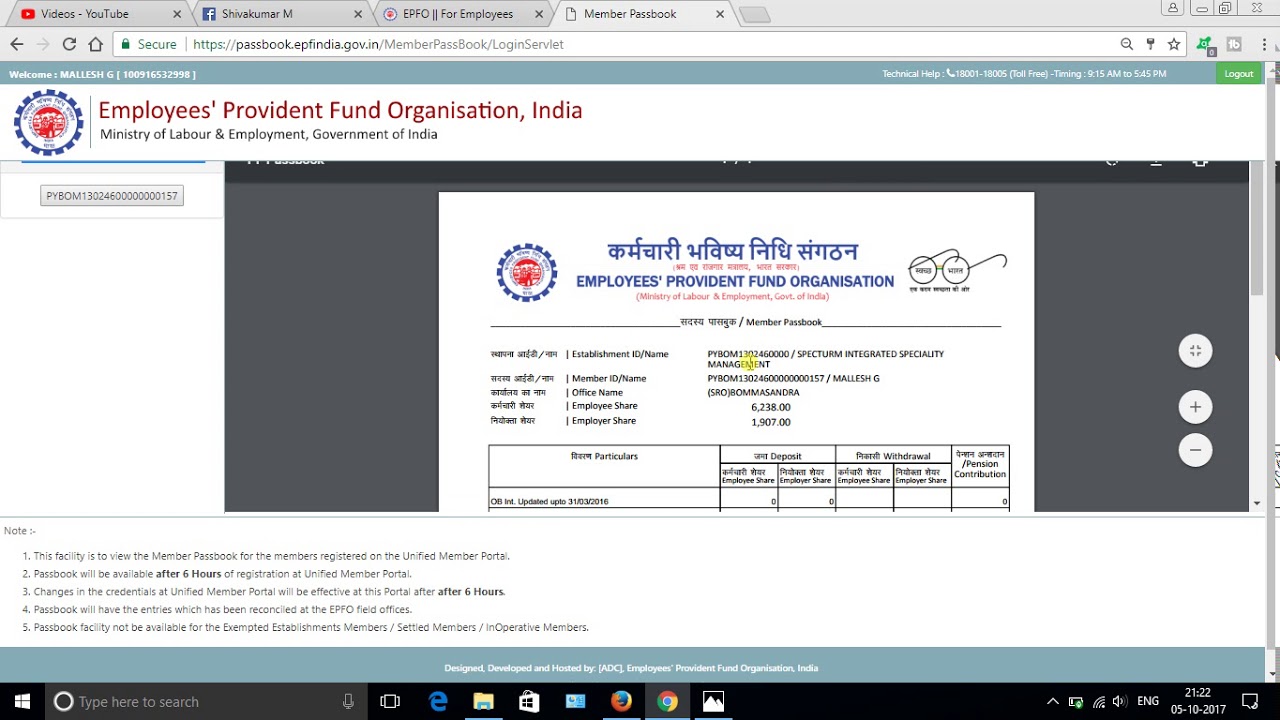
Task: Click the microphone icon in search box
Action: [x=348, y=701]
